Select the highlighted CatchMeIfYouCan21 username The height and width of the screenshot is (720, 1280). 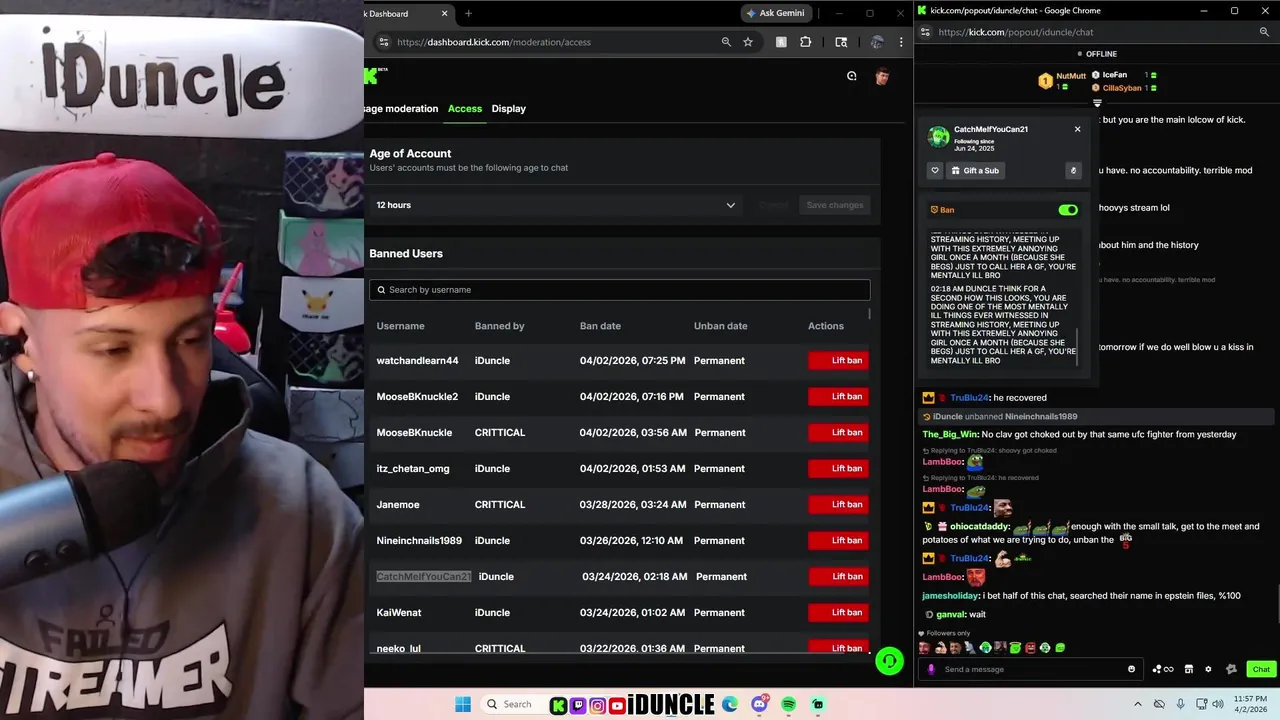click(x=424, y=576)
